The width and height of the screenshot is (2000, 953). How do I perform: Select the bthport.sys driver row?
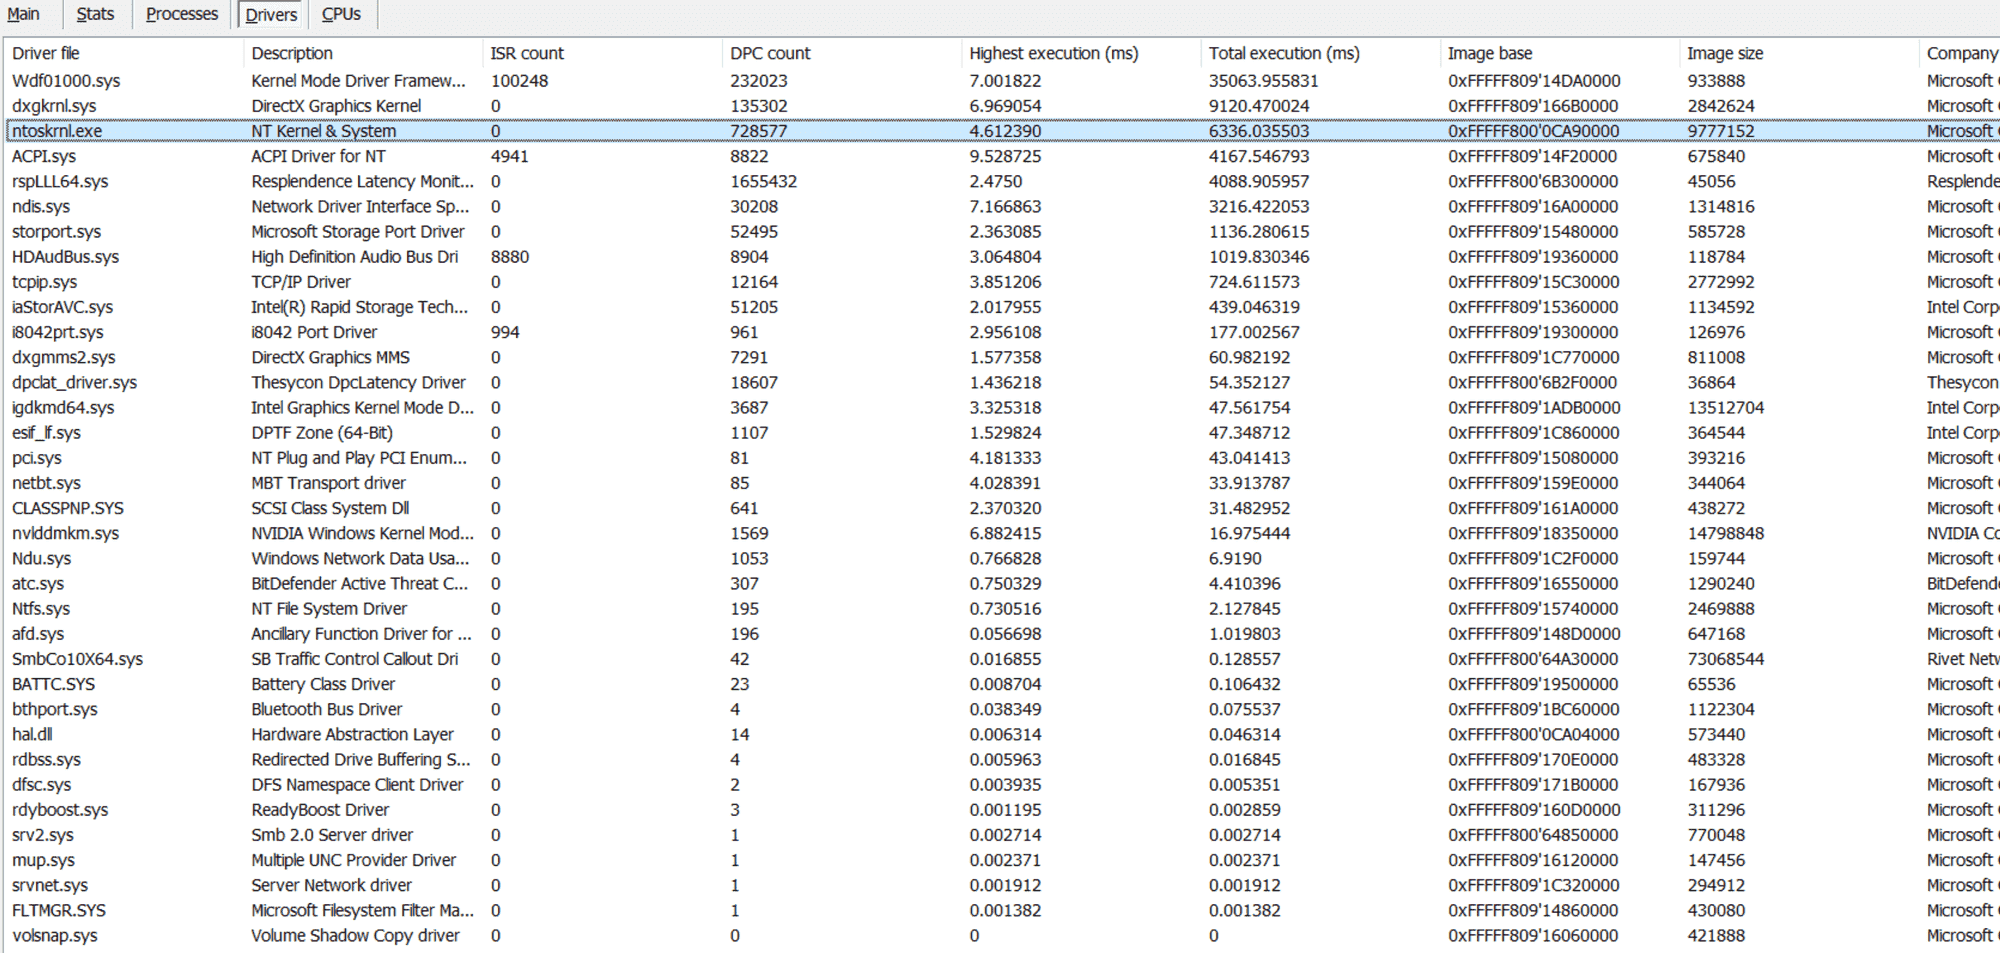tap(1002, 709)
